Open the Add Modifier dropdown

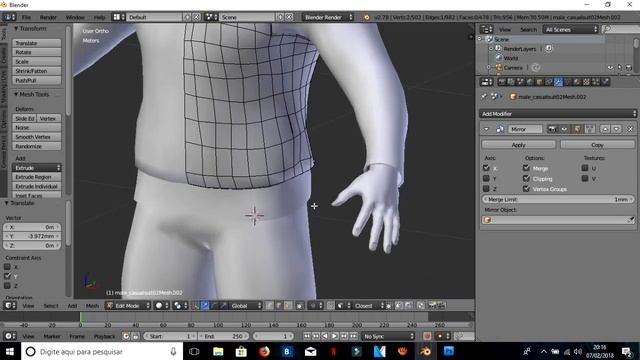pyautogui.click(x=558, y=113)
